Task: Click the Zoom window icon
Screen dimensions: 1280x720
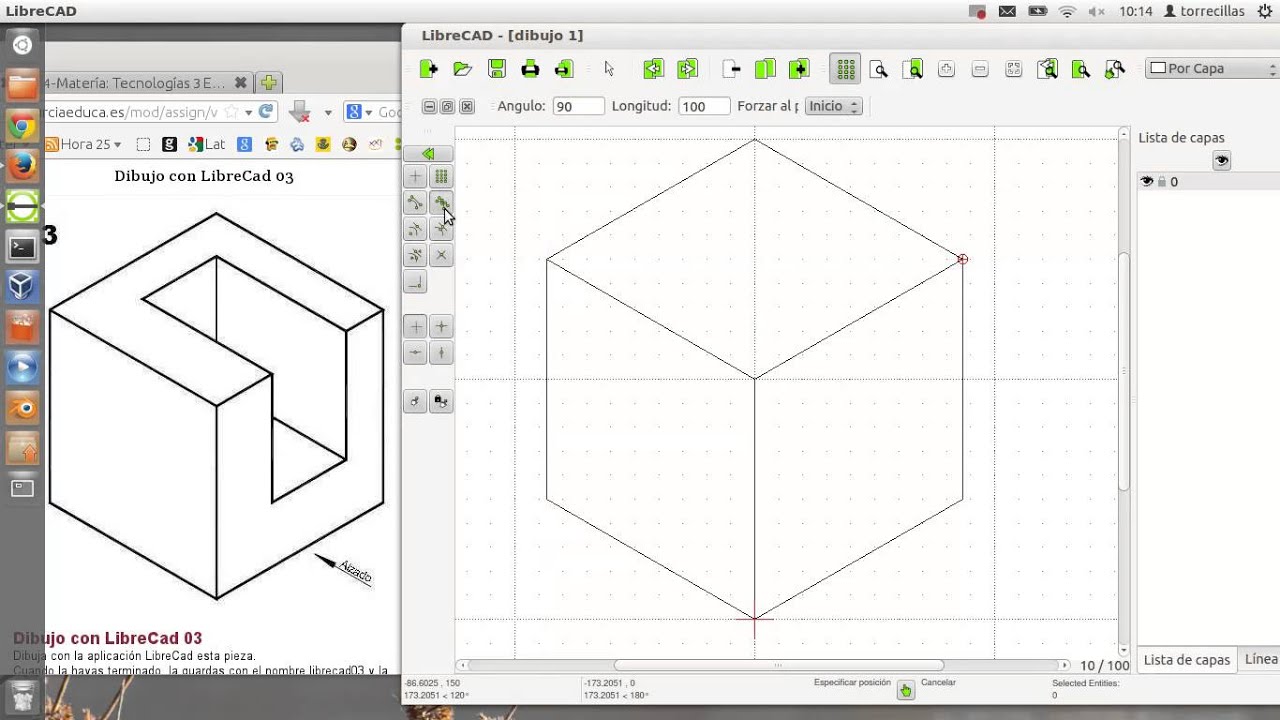Action: 1081,69
